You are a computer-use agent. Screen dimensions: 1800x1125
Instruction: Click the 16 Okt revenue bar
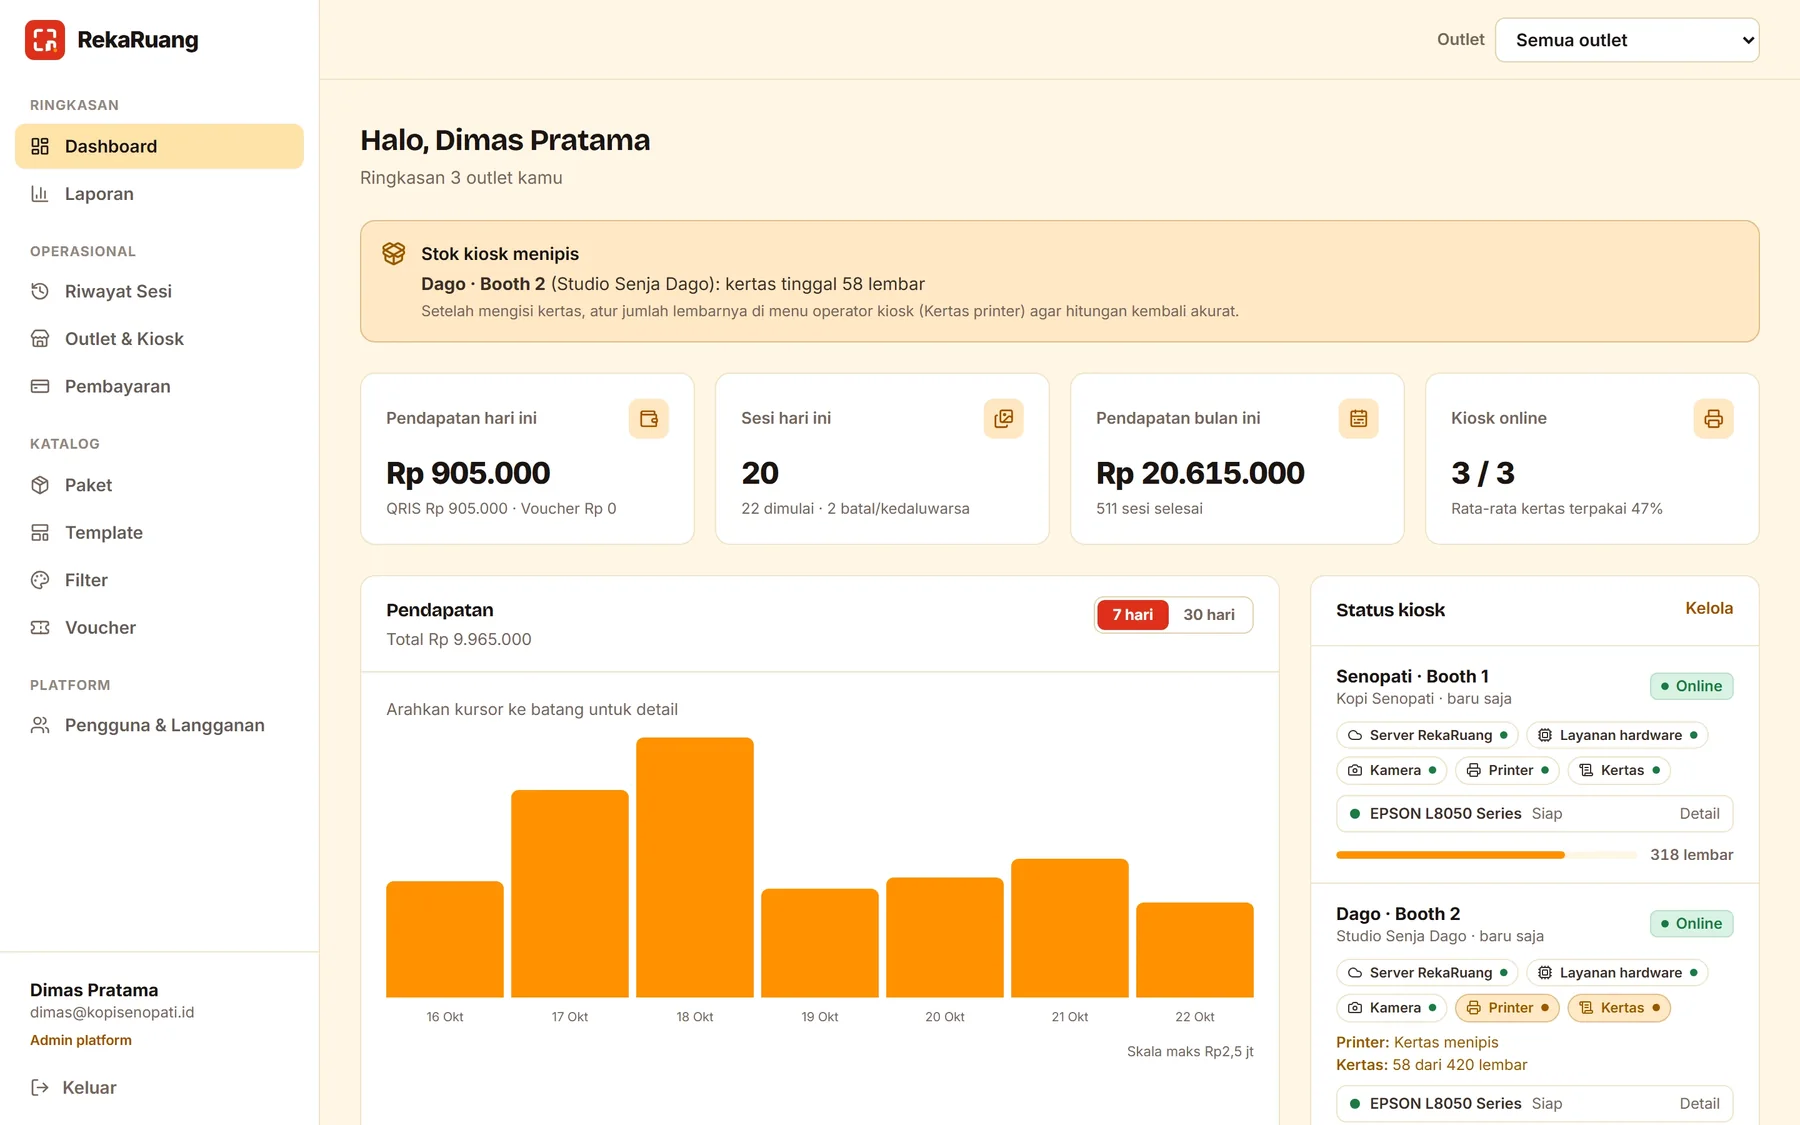tap(445, 939)
